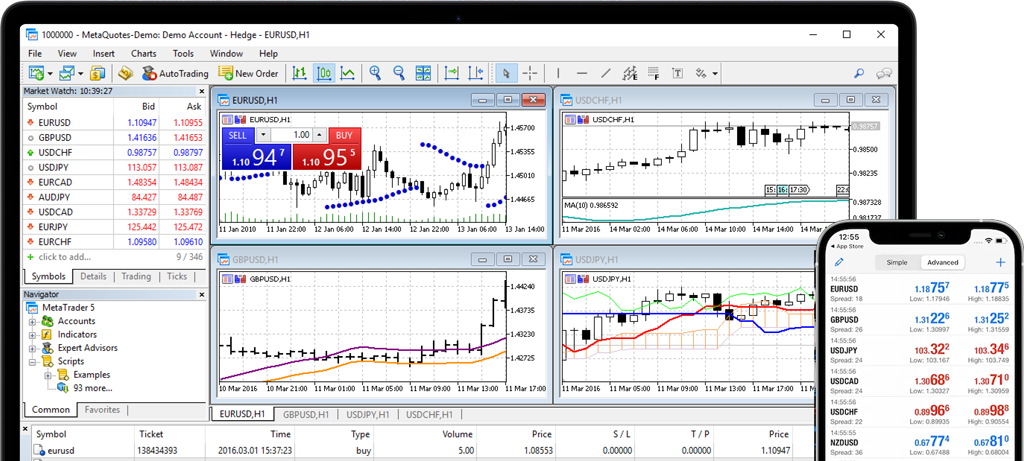
Task: Open the Charts menu
Action: coord(143,53)
